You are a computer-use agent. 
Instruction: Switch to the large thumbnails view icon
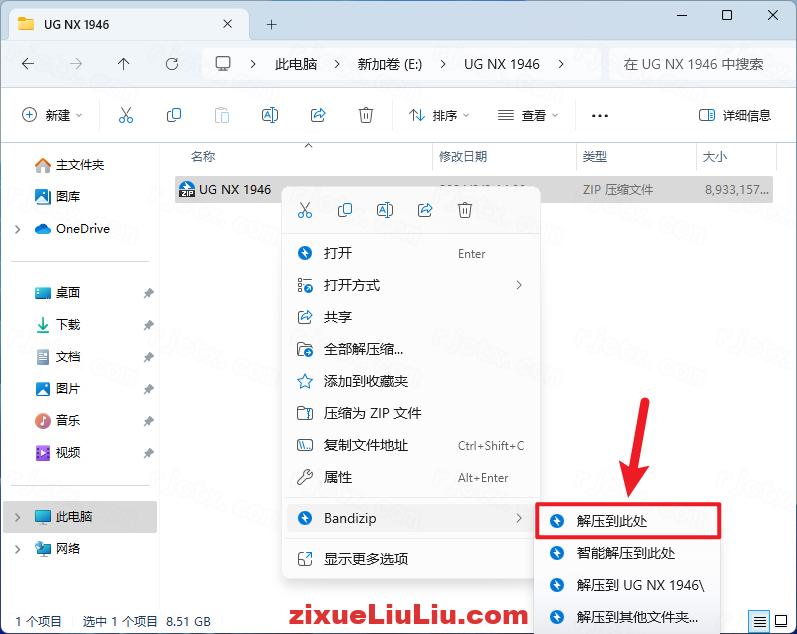pyautogui.click(x=781, y=621)
